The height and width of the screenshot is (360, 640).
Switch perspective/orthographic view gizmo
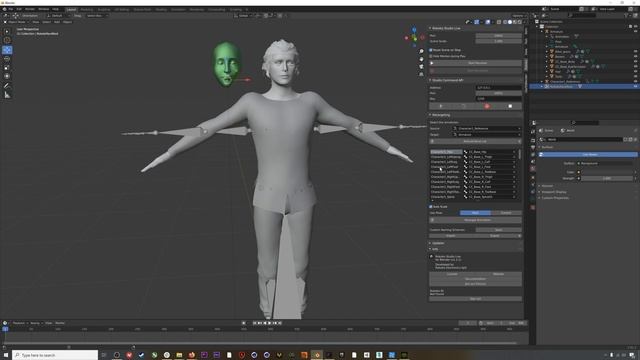(421, 74)
